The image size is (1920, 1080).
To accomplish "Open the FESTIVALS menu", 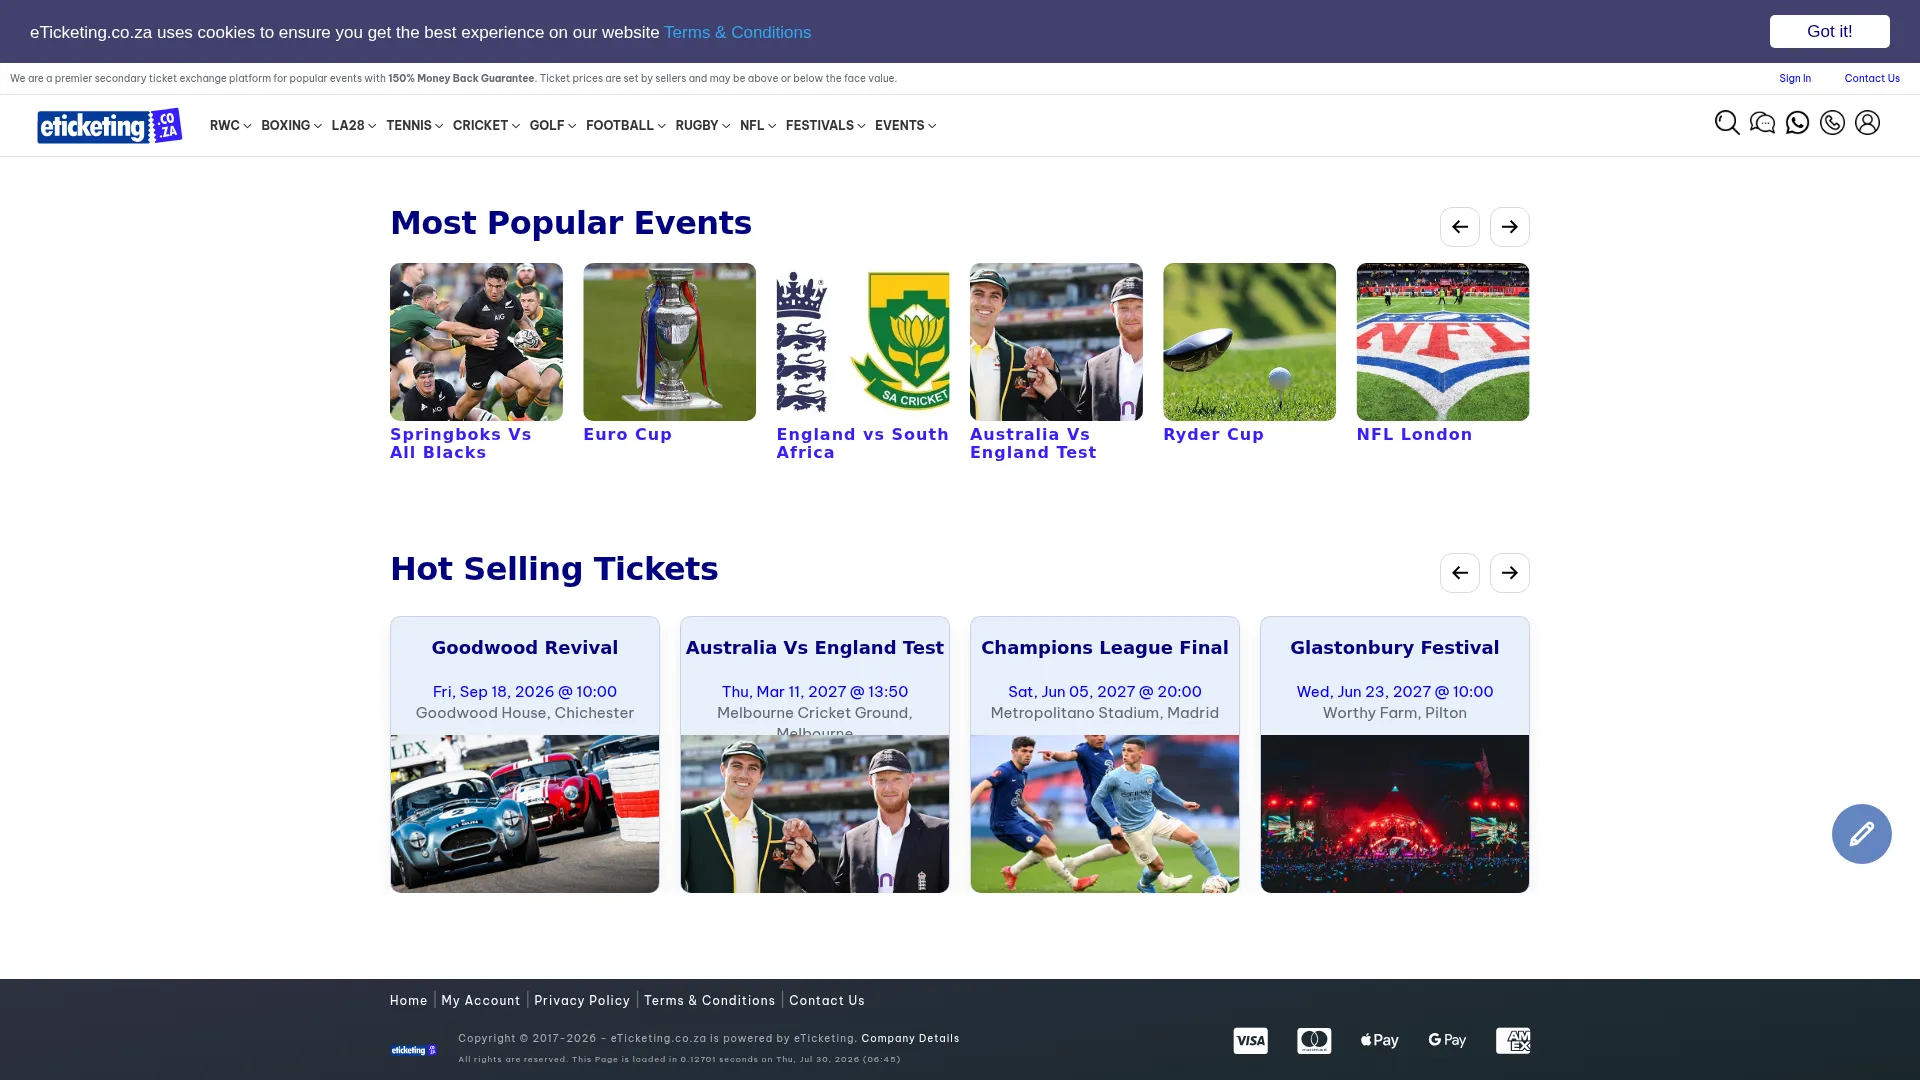I will pos(825,126).
